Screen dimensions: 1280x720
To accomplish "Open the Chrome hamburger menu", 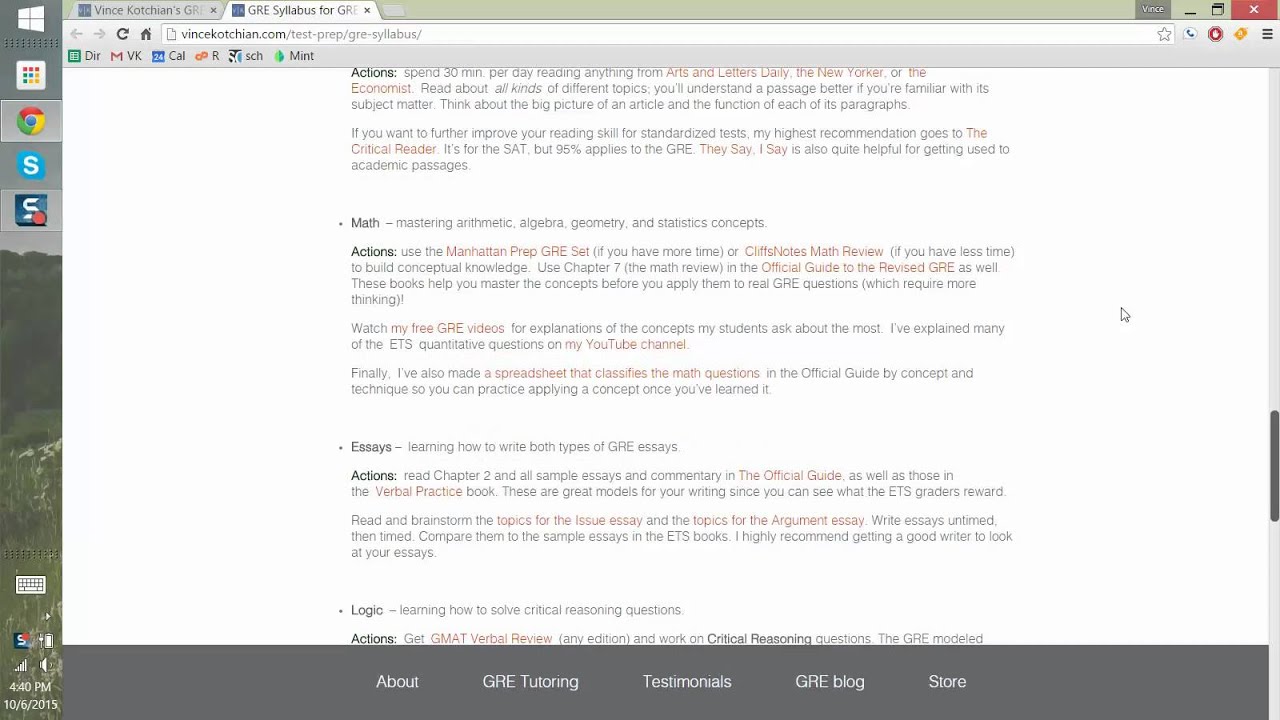I will [x=1267, y=34].
